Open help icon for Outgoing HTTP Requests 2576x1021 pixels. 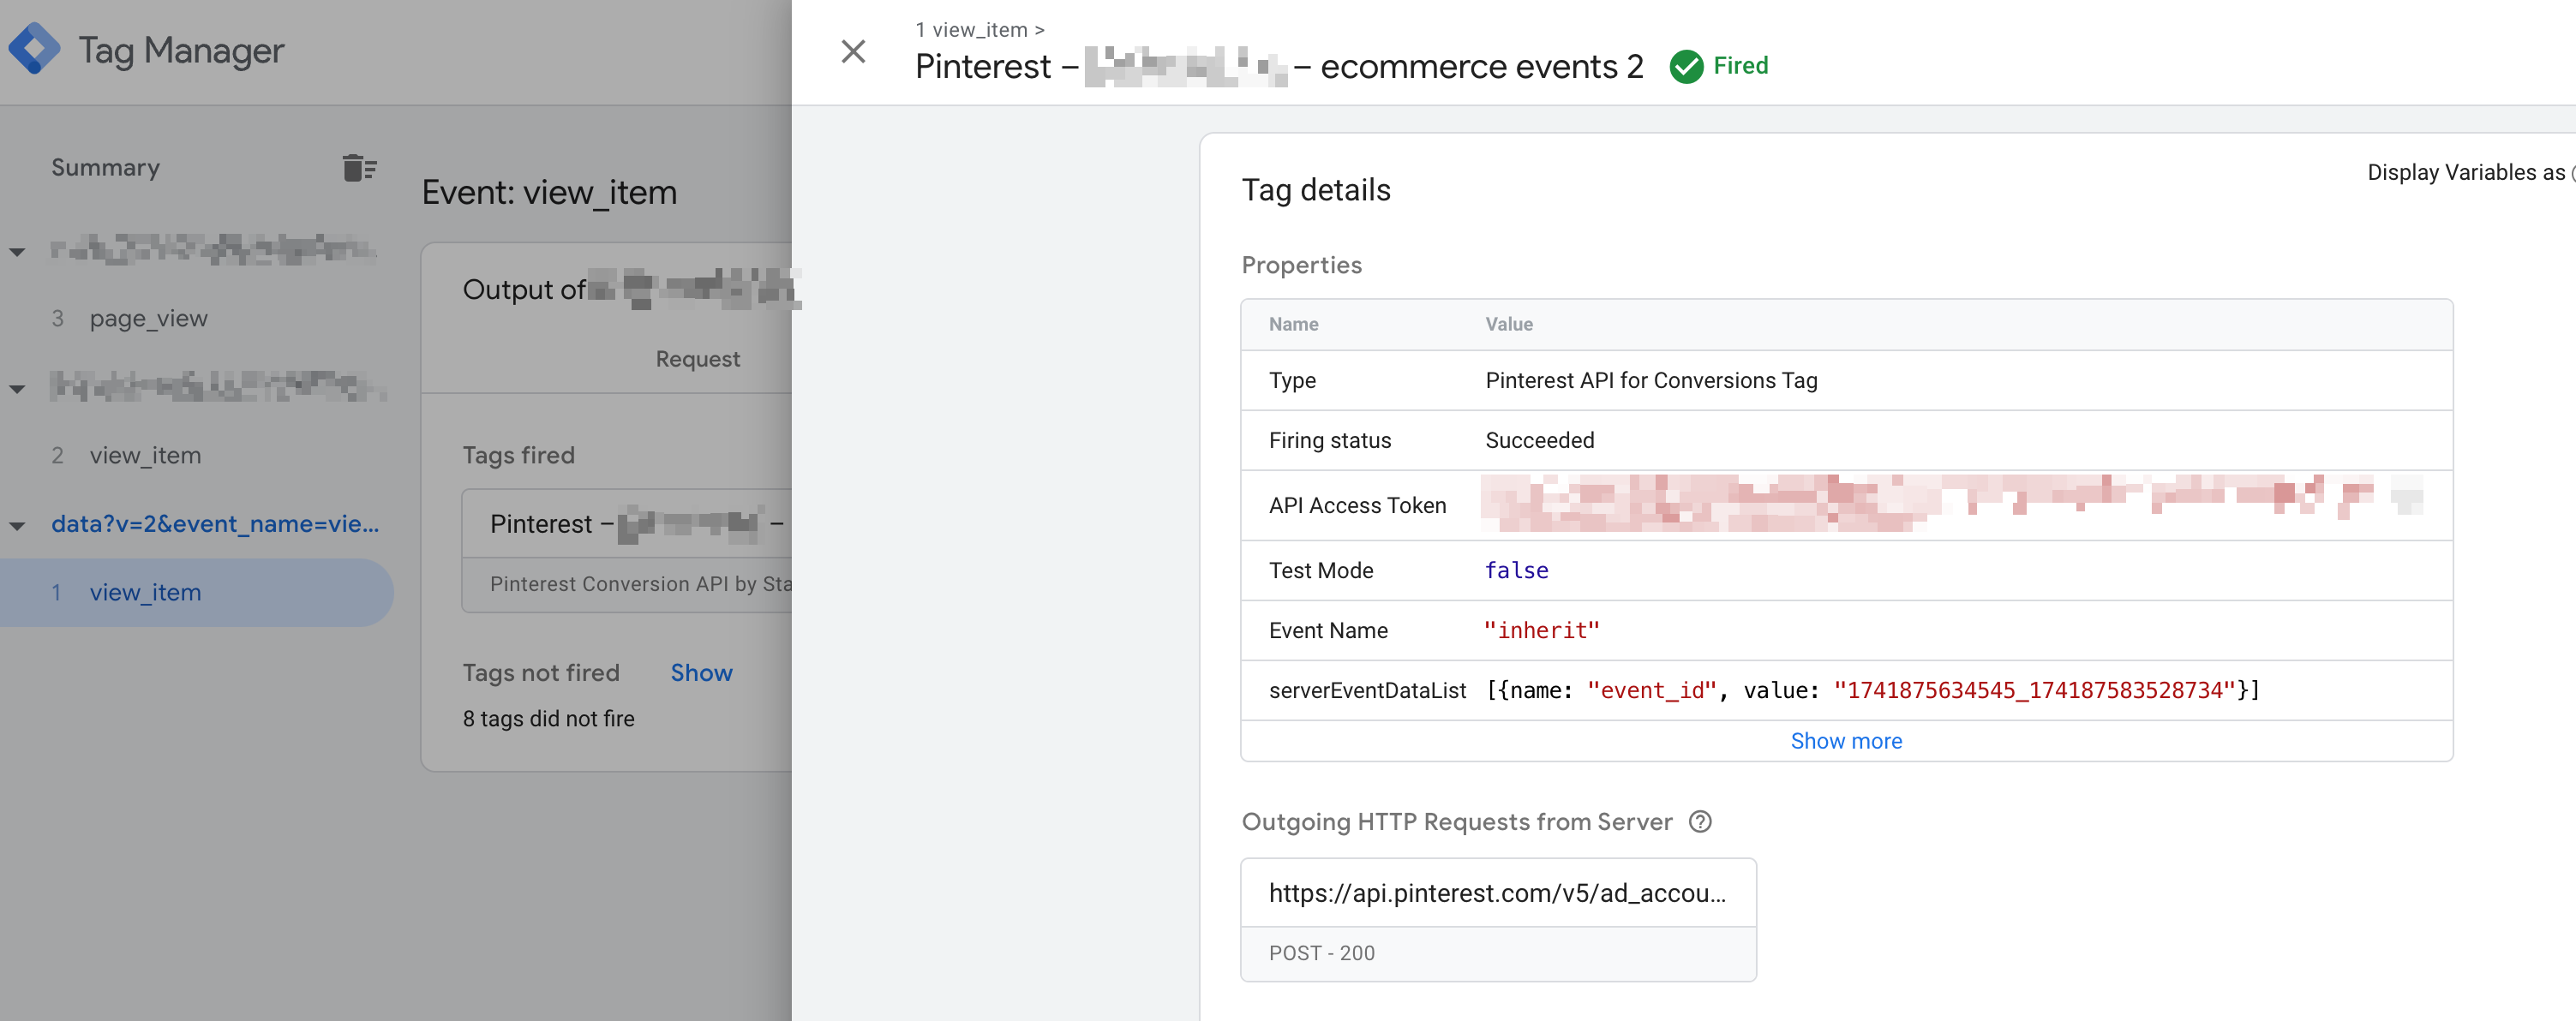click(1700, 821)
